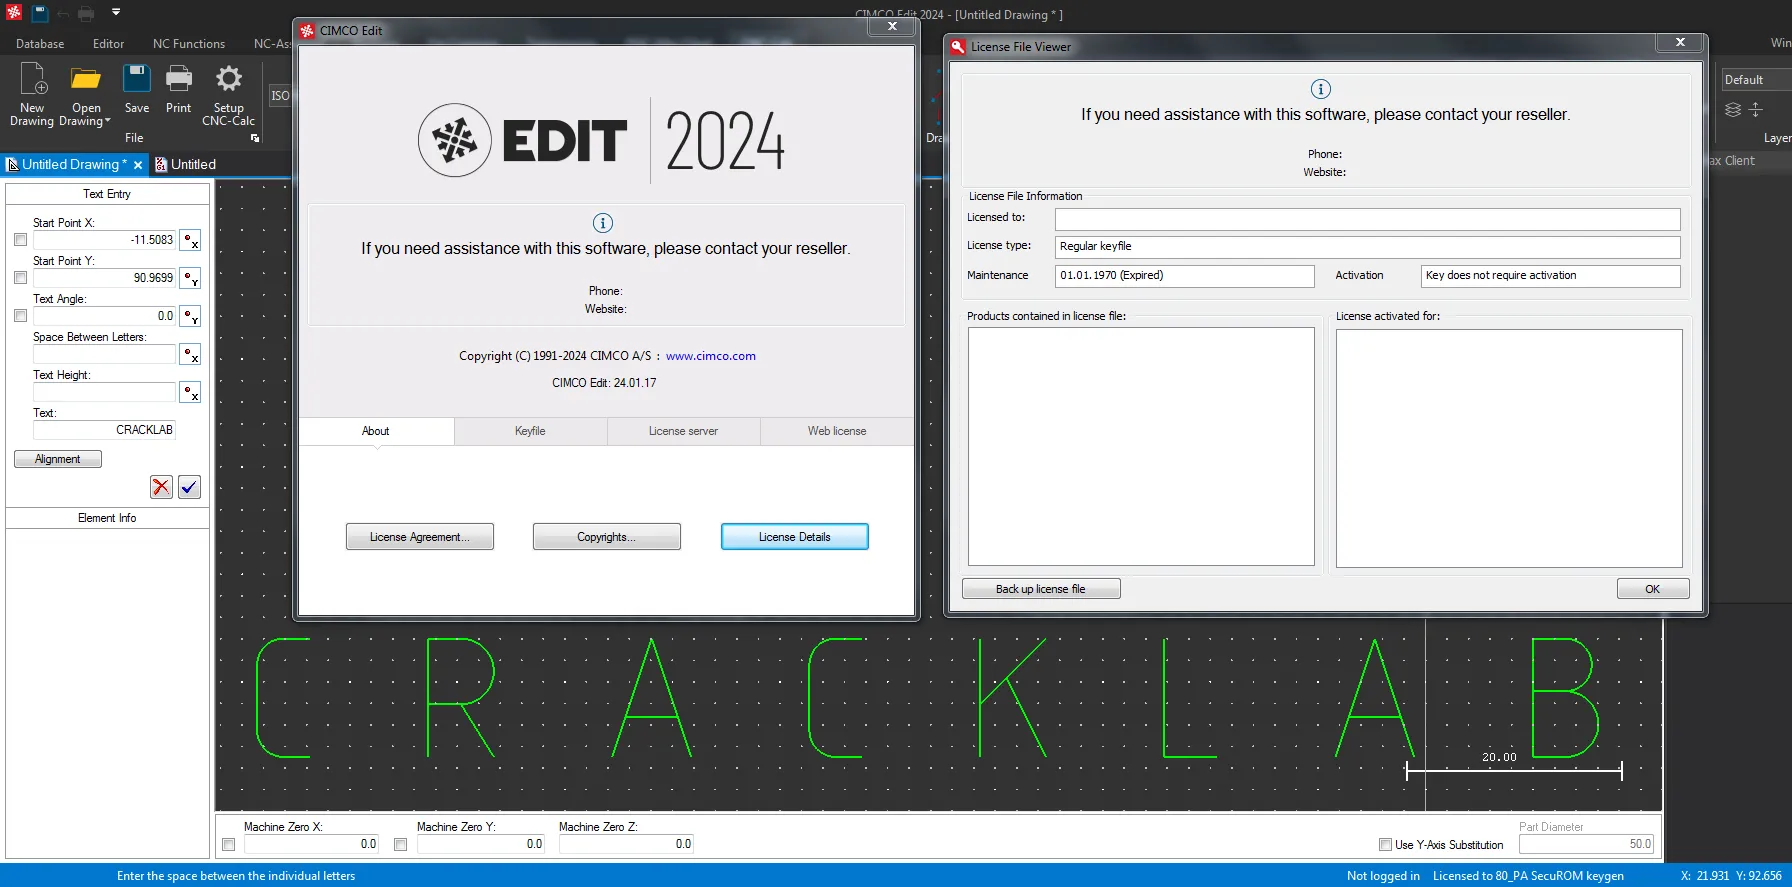The height and width of the screenshot is (887, 1792).
Task: Click the Start Point Y input field
Action: 104,278
